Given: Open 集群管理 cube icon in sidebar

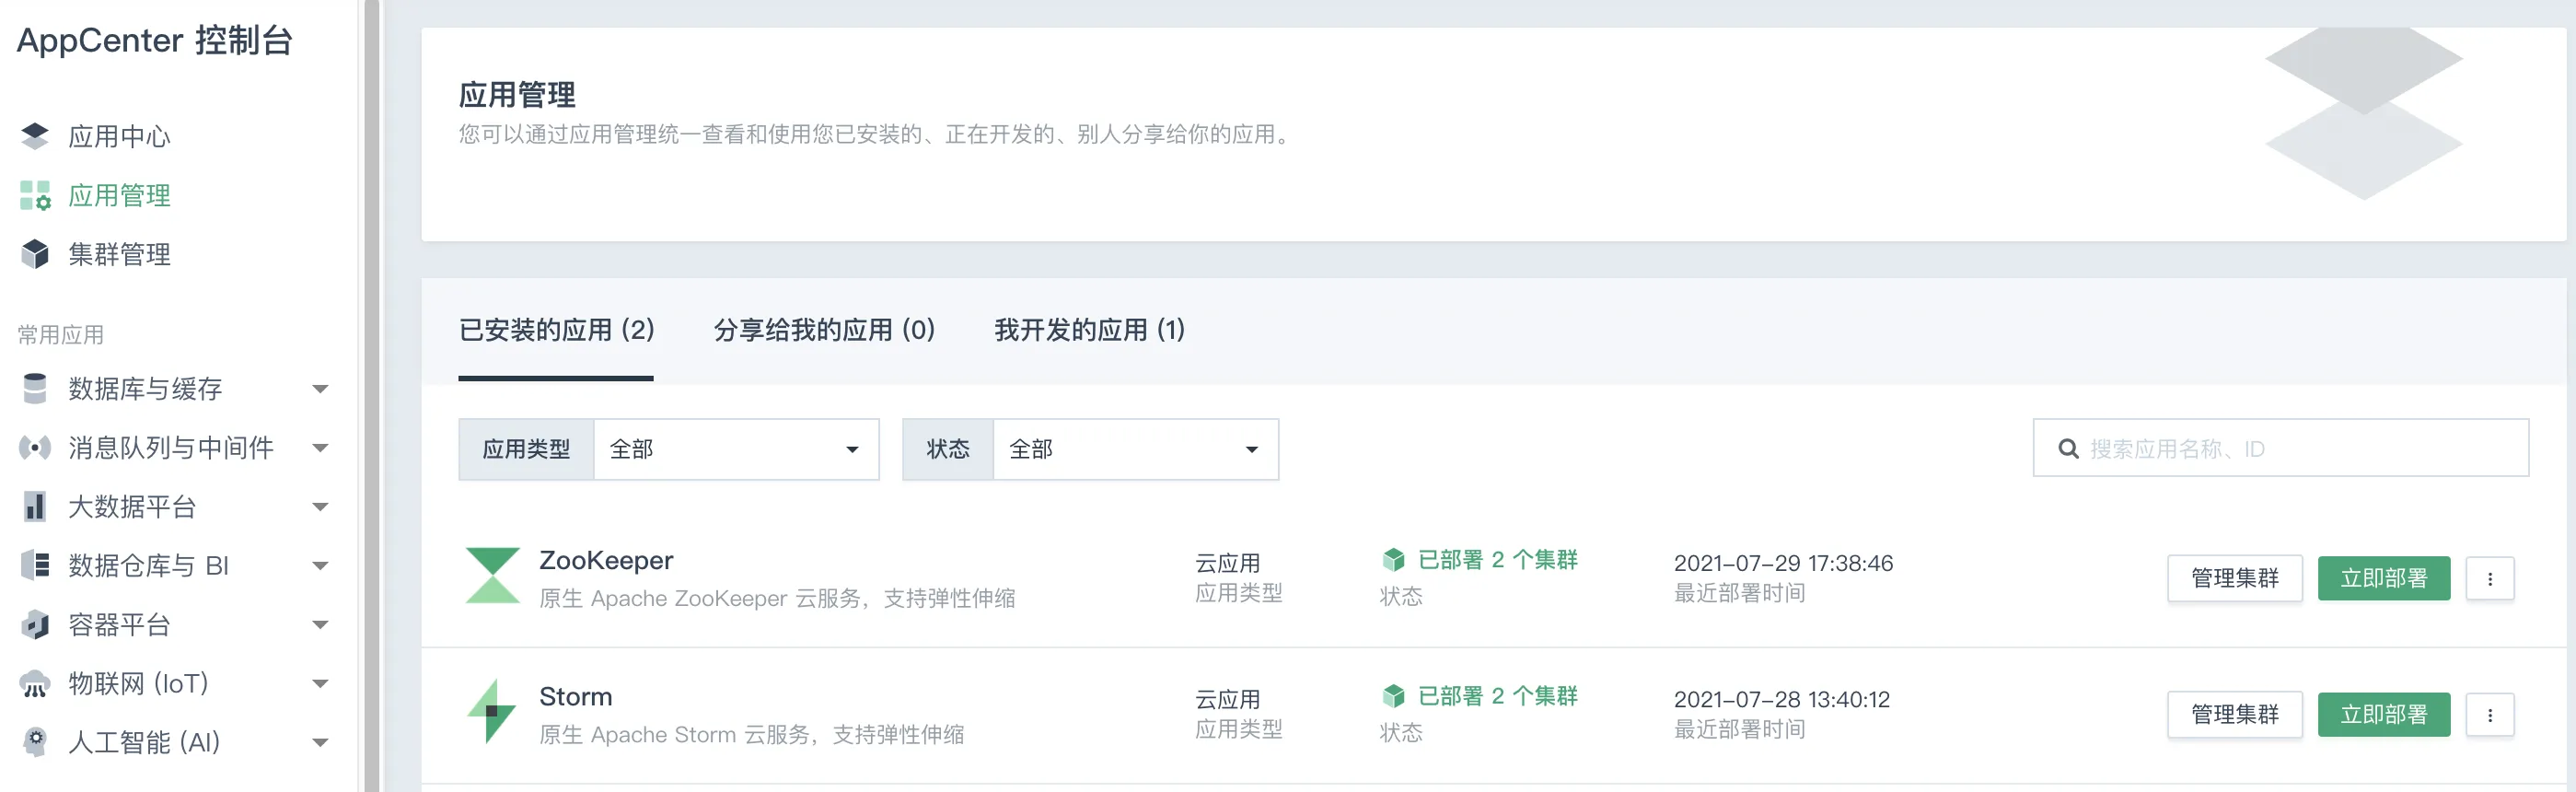Looking at the screenshot, I should [x=35, y=254].
